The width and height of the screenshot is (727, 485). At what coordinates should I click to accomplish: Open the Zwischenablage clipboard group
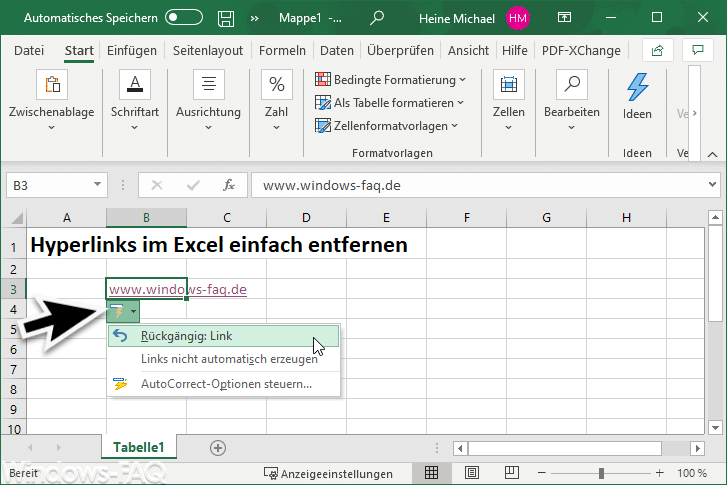click(x=51, y=100)
